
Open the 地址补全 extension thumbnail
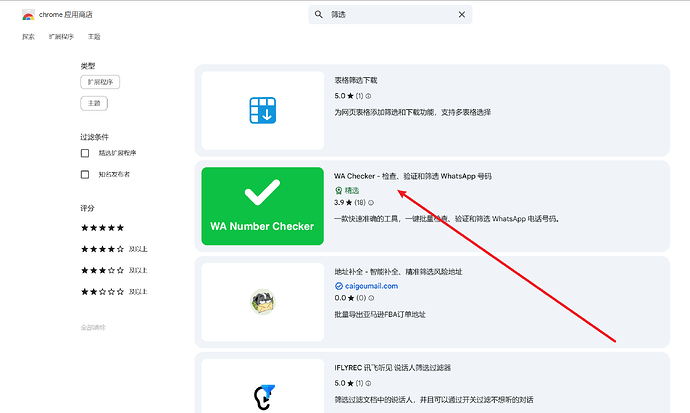[263, 302]
